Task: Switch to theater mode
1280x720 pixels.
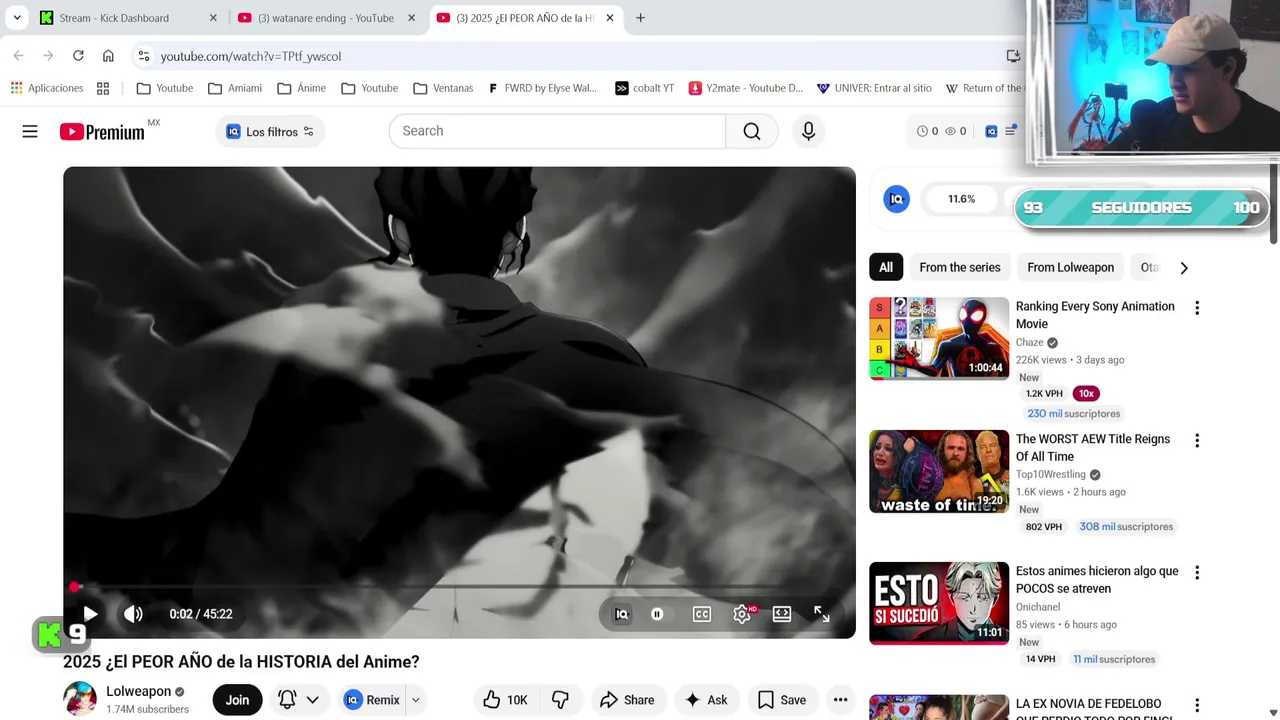Action: tap(782, 614)
